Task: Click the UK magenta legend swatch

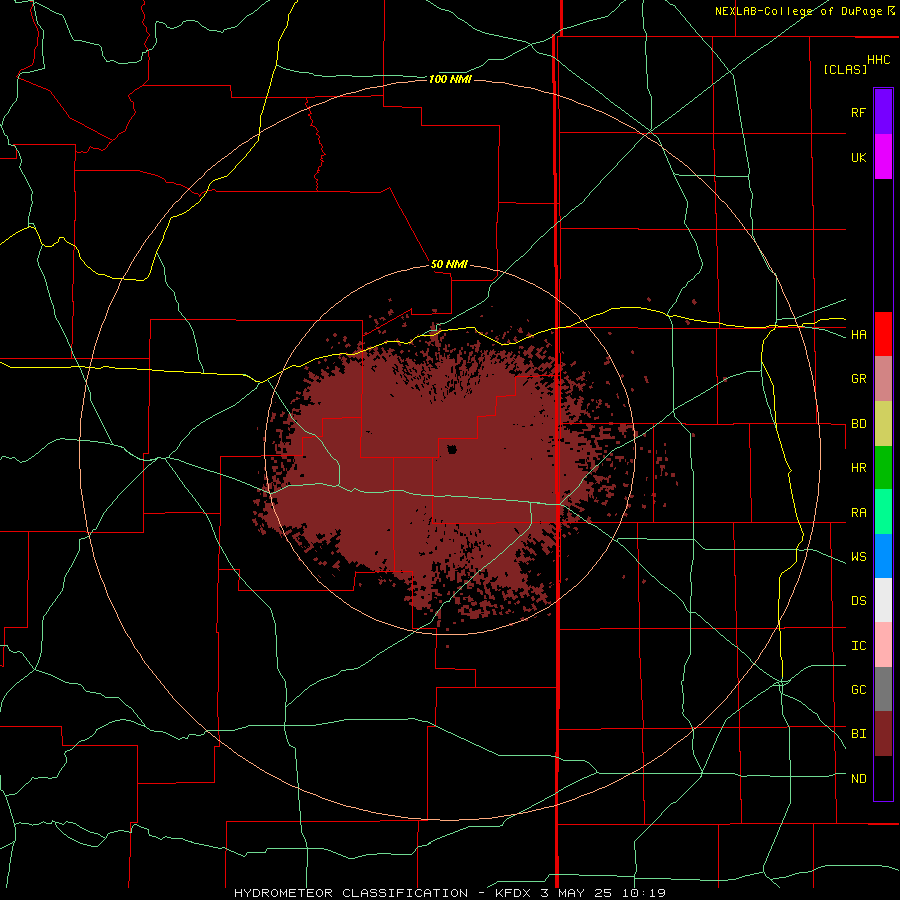Action: [883, 157]
